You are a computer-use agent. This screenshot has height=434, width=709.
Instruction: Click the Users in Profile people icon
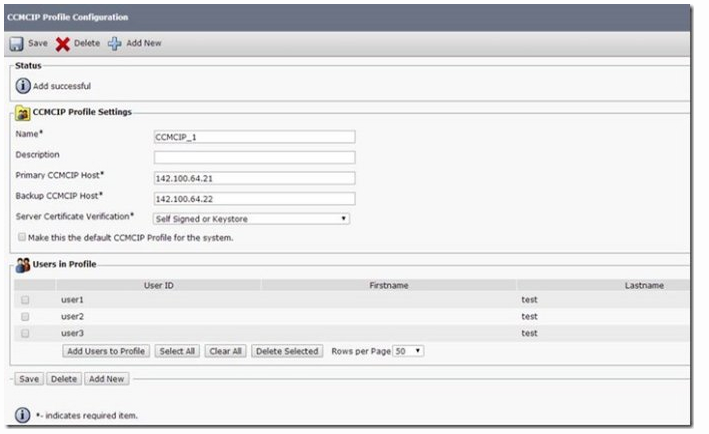pyautogui.click(x=23, y=265)
